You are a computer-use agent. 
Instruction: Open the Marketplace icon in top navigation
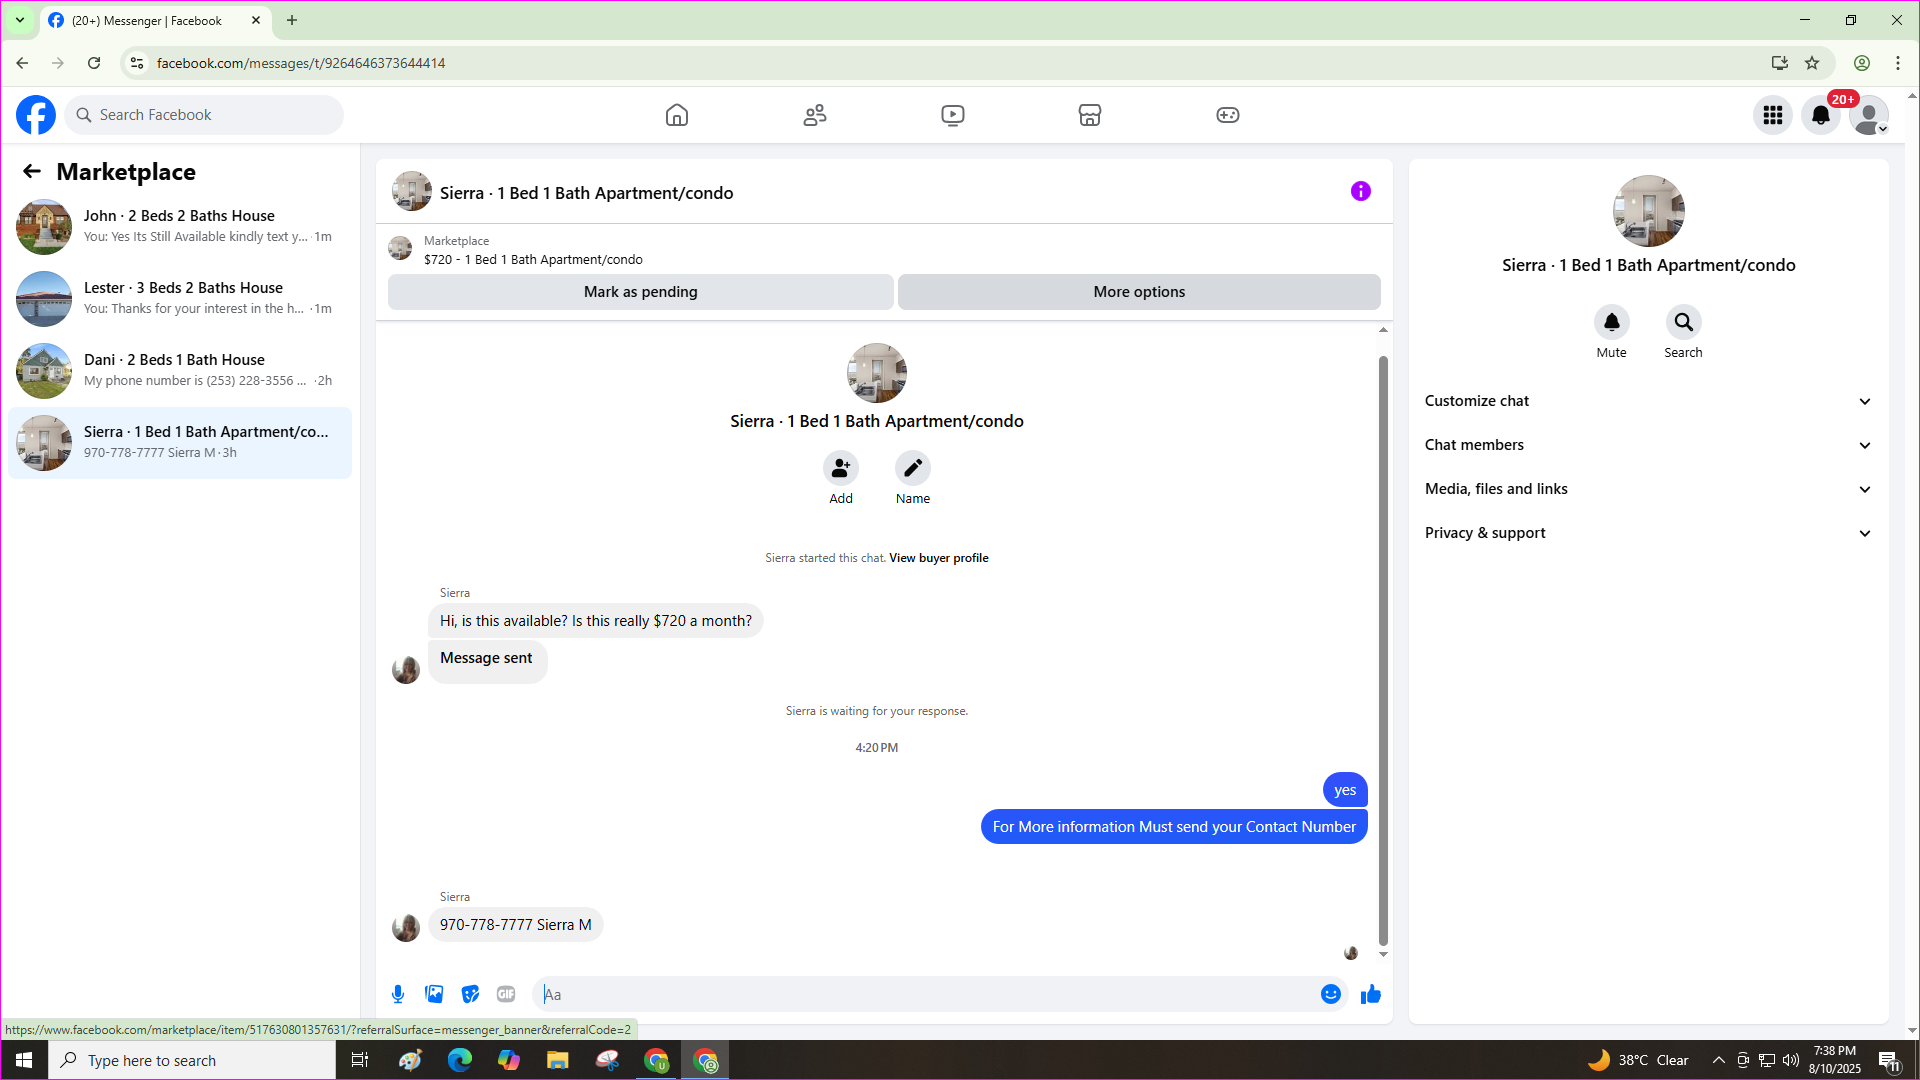click(1090, 115)
